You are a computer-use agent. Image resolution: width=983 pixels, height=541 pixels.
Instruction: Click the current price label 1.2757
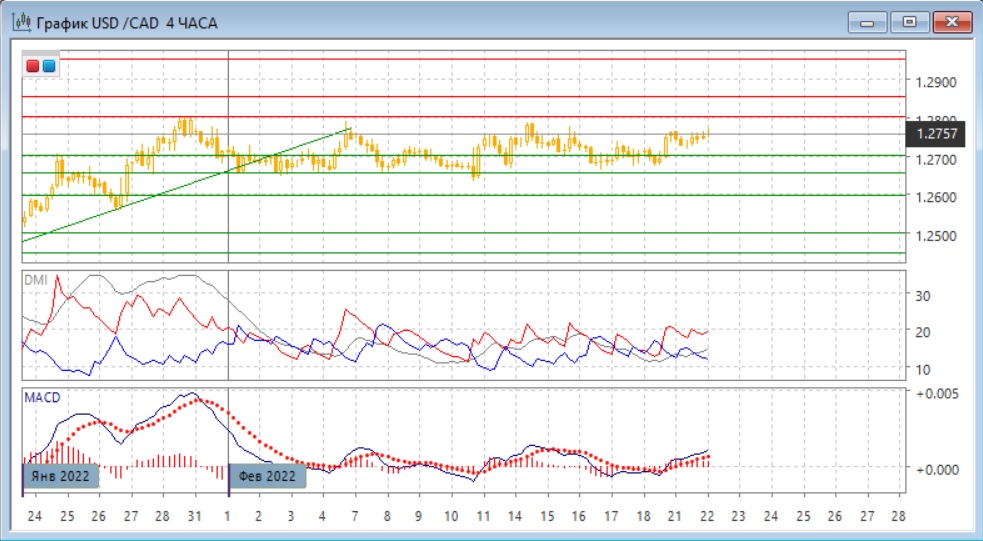(938, 133)
